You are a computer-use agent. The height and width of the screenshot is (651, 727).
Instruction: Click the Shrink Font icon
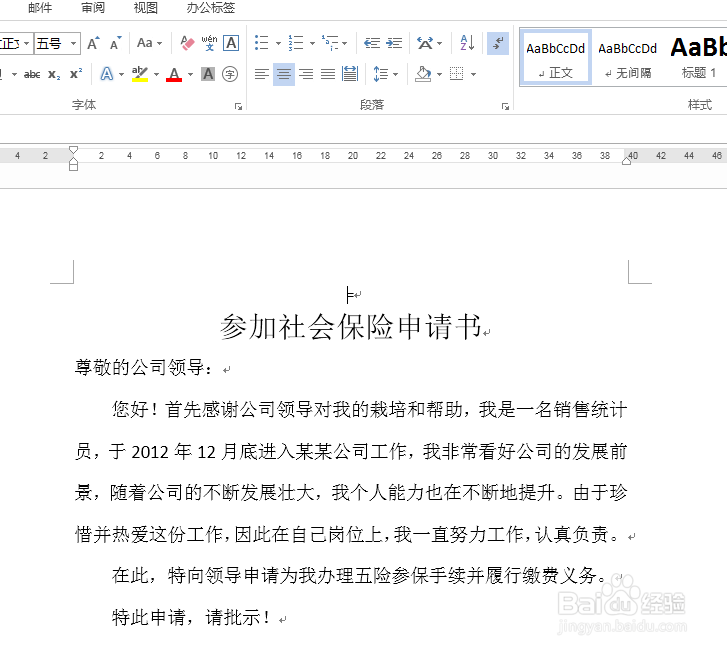point(115,44)
